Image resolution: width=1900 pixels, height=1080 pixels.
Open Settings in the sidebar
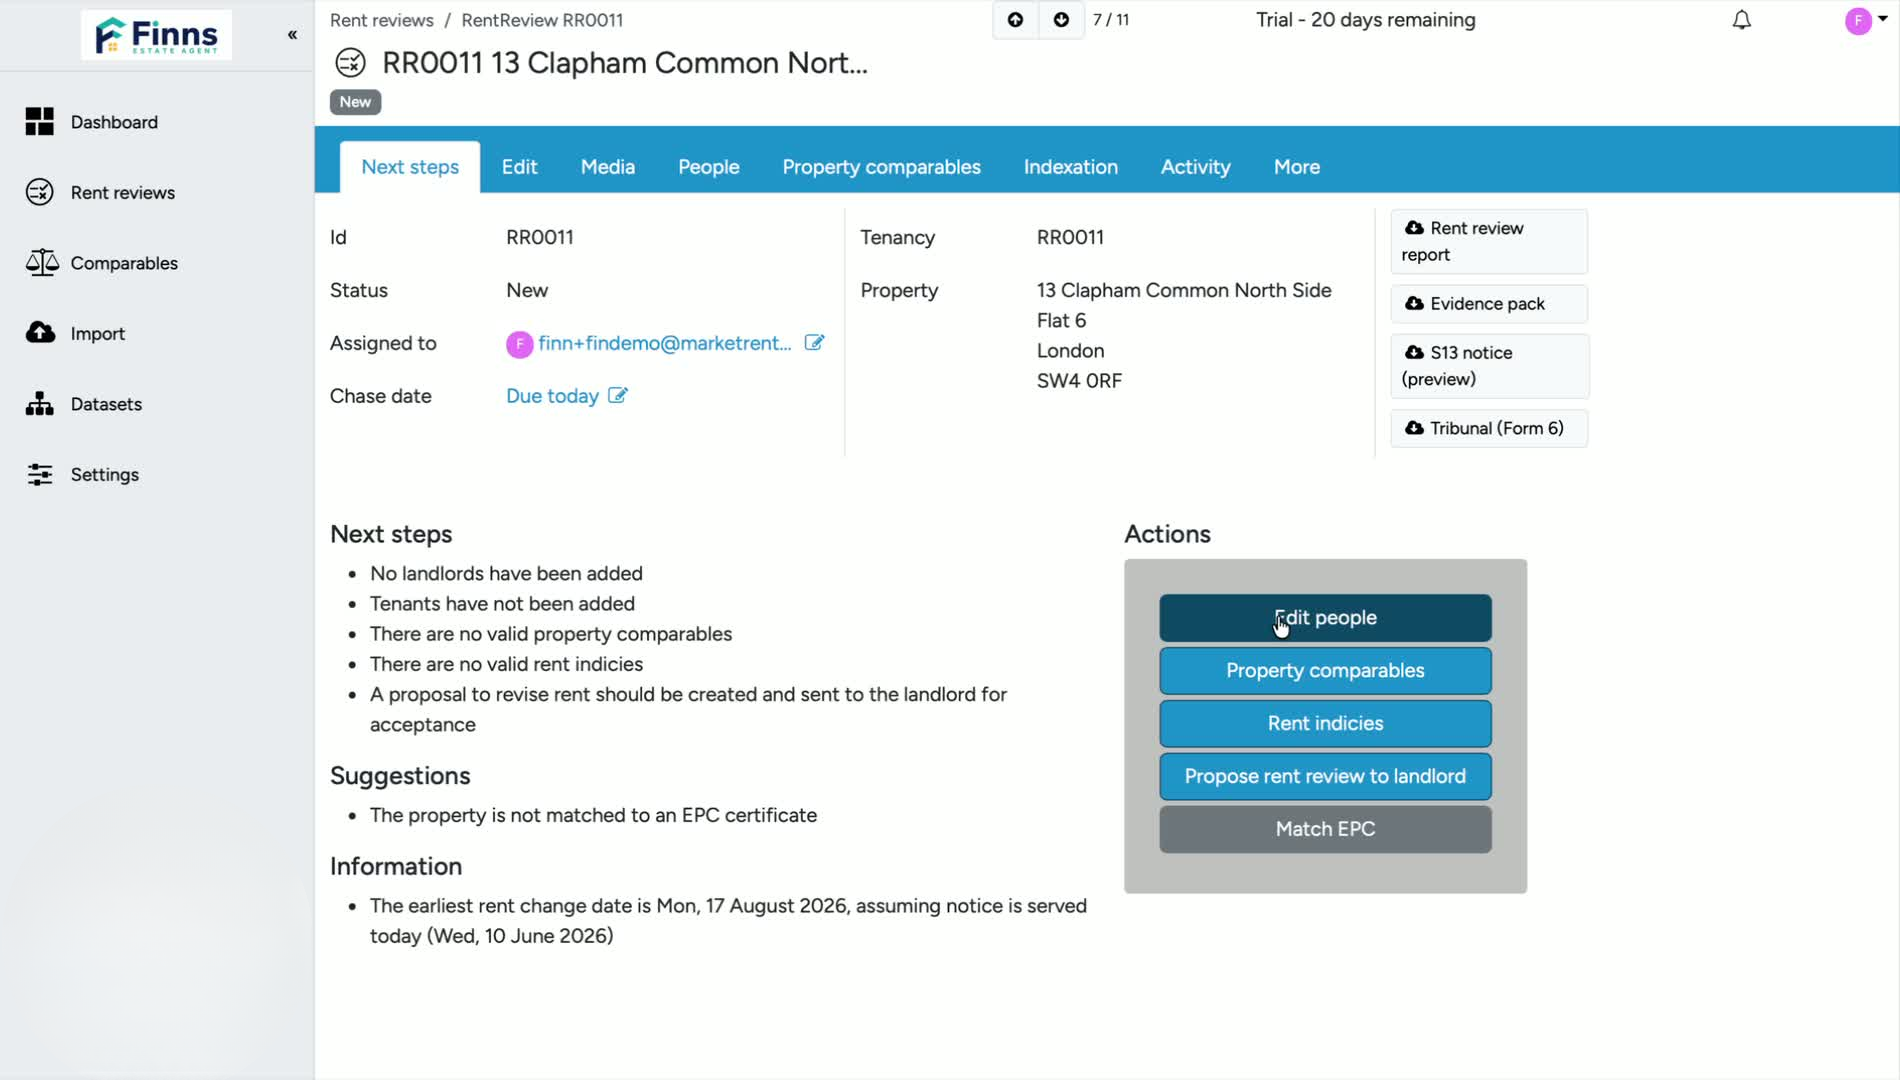point(105,475)
